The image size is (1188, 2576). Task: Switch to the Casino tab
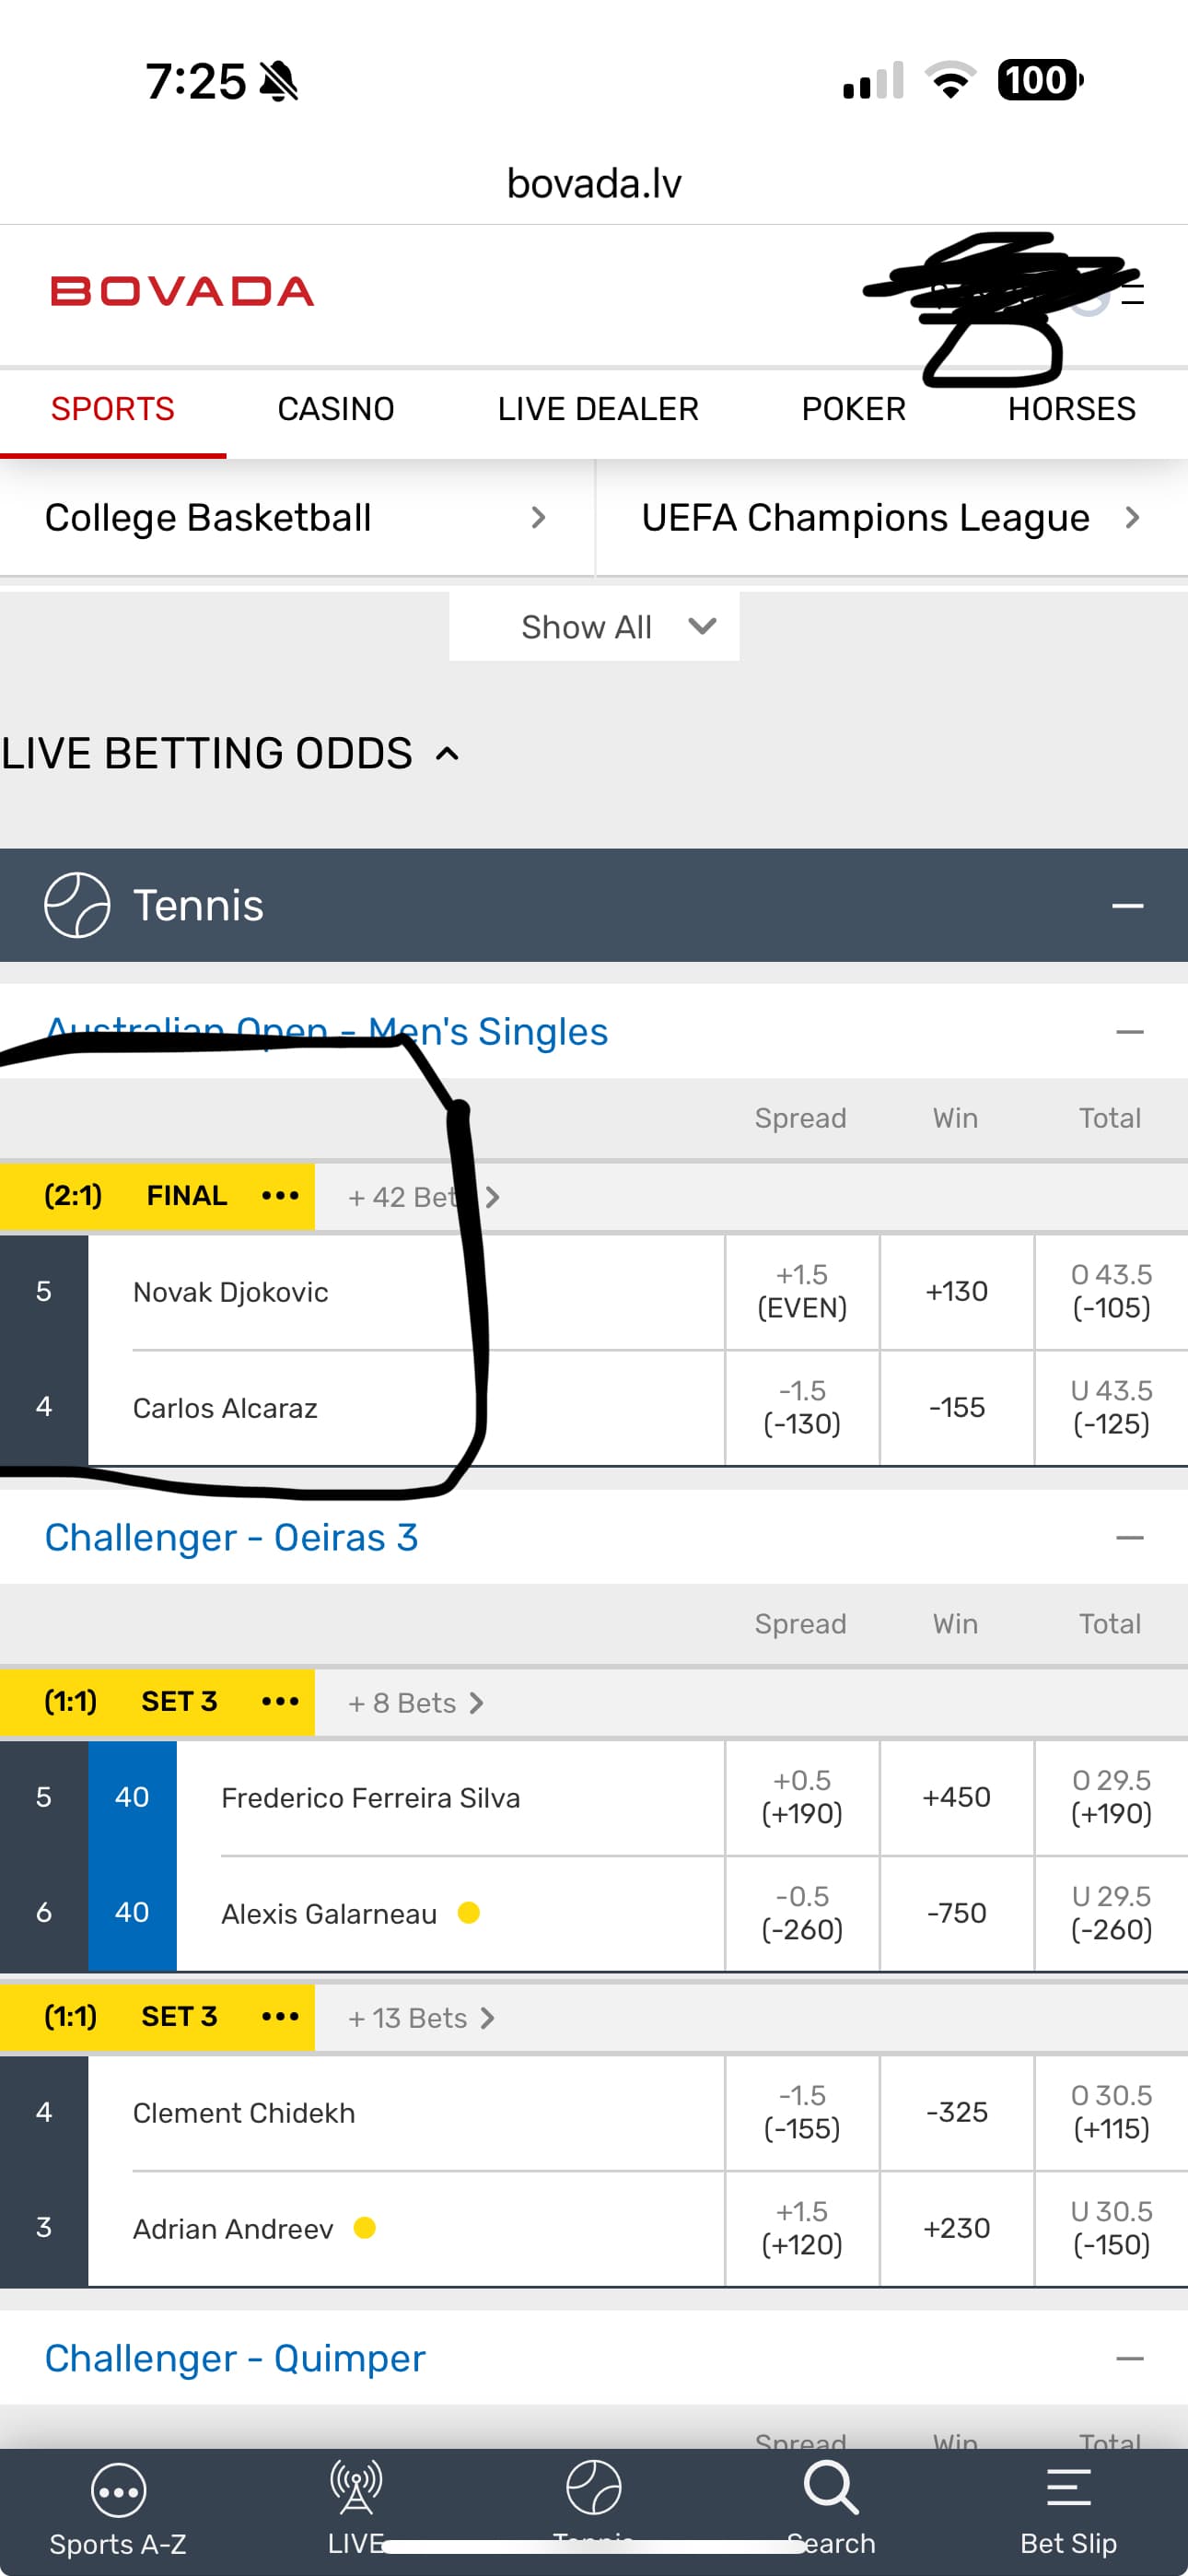tap(336, 409)
